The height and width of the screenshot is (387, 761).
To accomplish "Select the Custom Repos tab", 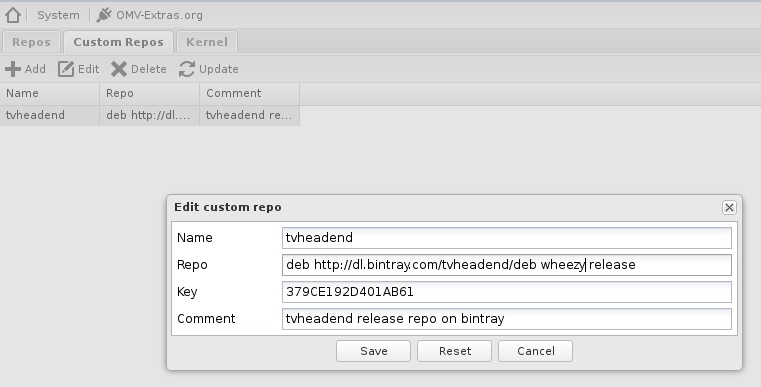I will (118, 42).
